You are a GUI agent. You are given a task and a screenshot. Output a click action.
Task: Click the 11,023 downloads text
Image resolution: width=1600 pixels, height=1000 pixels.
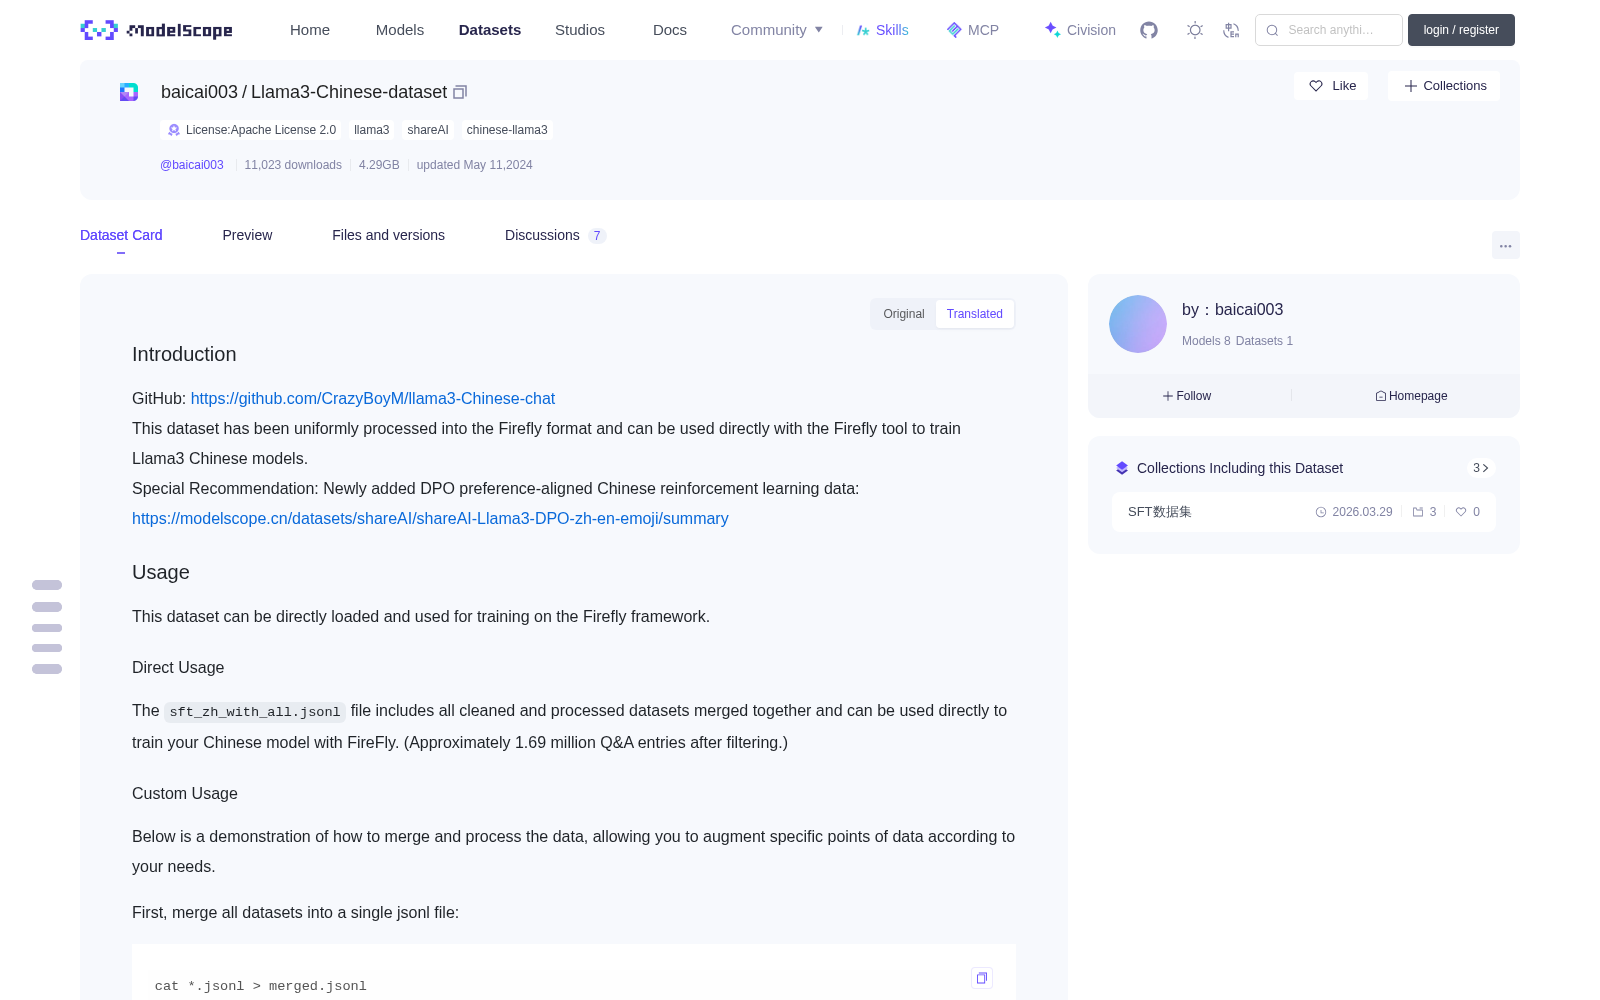pos(293,165)
